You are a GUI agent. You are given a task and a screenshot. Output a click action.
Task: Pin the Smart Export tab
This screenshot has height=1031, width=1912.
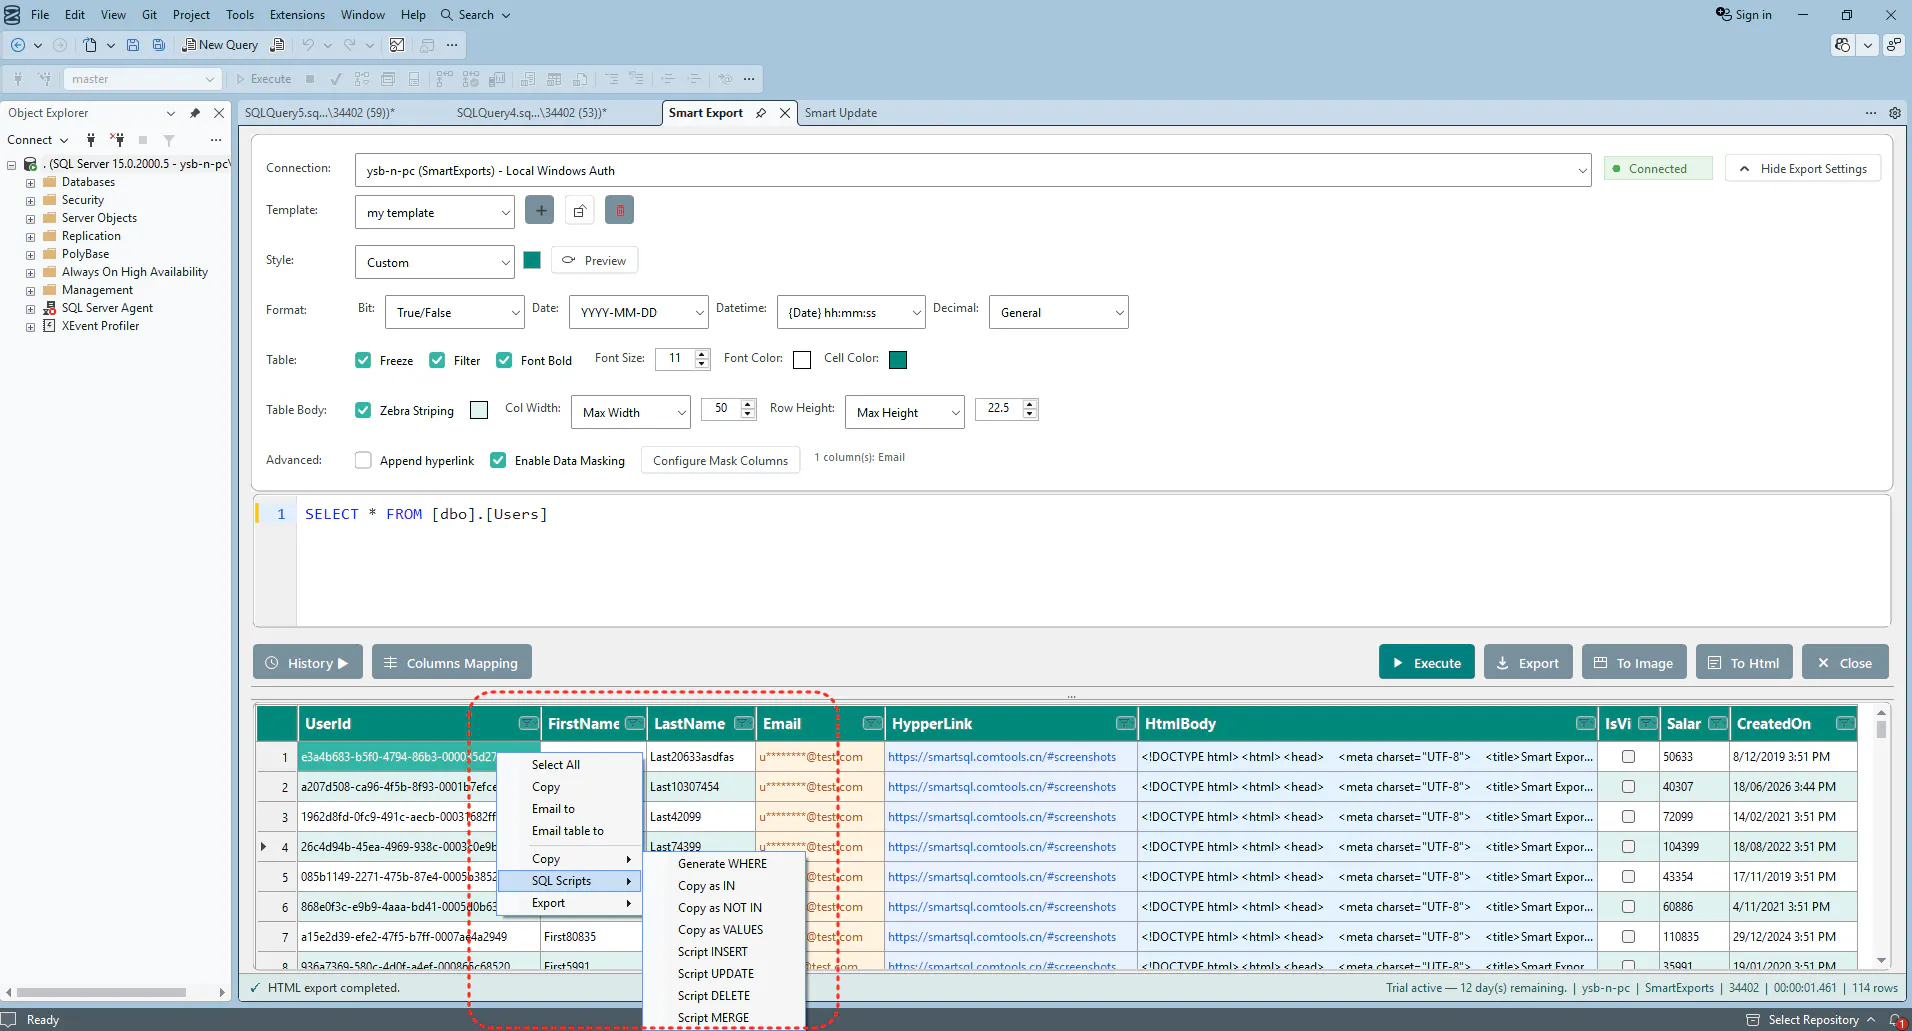[761, 113]
